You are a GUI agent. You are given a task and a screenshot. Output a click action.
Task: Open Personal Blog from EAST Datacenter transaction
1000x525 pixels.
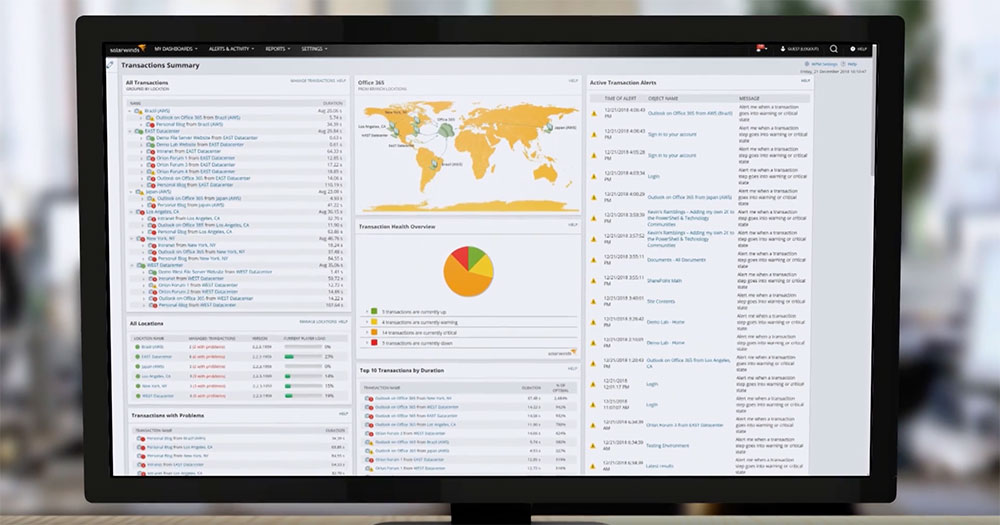pyautogui.click(x=195, y=184)
